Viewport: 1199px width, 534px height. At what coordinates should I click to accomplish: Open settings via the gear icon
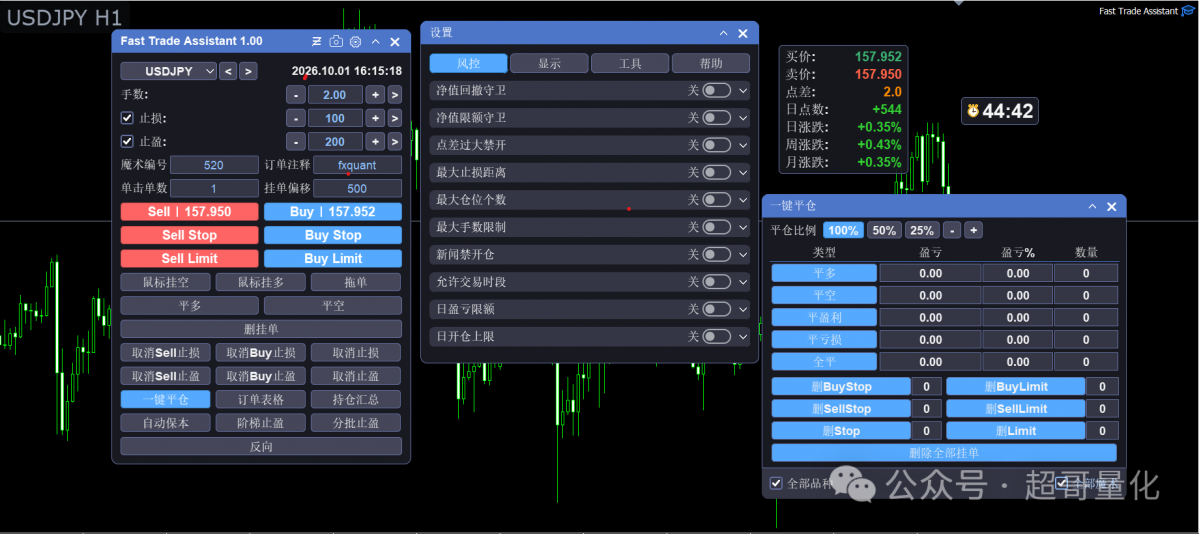point(355,42)
